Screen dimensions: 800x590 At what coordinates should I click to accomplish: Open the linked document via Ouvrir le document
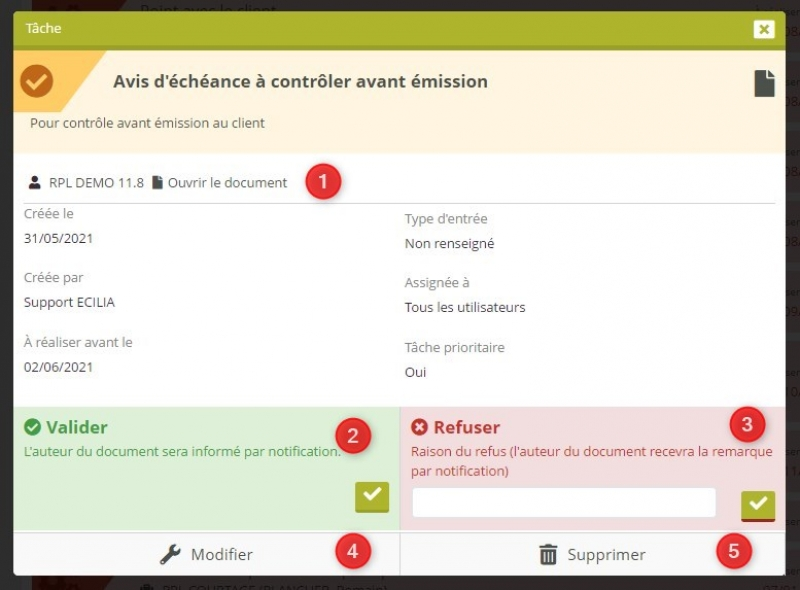pyautogui.click(x=227, y=183)
